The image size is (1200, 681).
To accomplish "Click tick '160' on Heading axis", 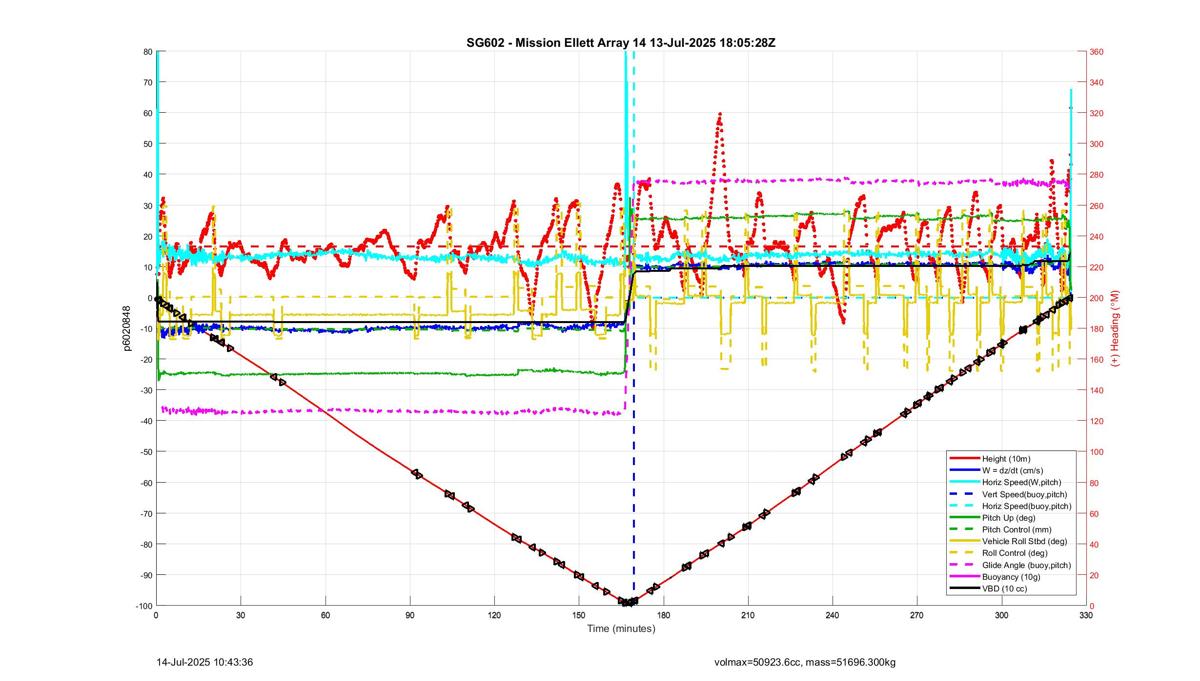I will (x=1096, y=360).
